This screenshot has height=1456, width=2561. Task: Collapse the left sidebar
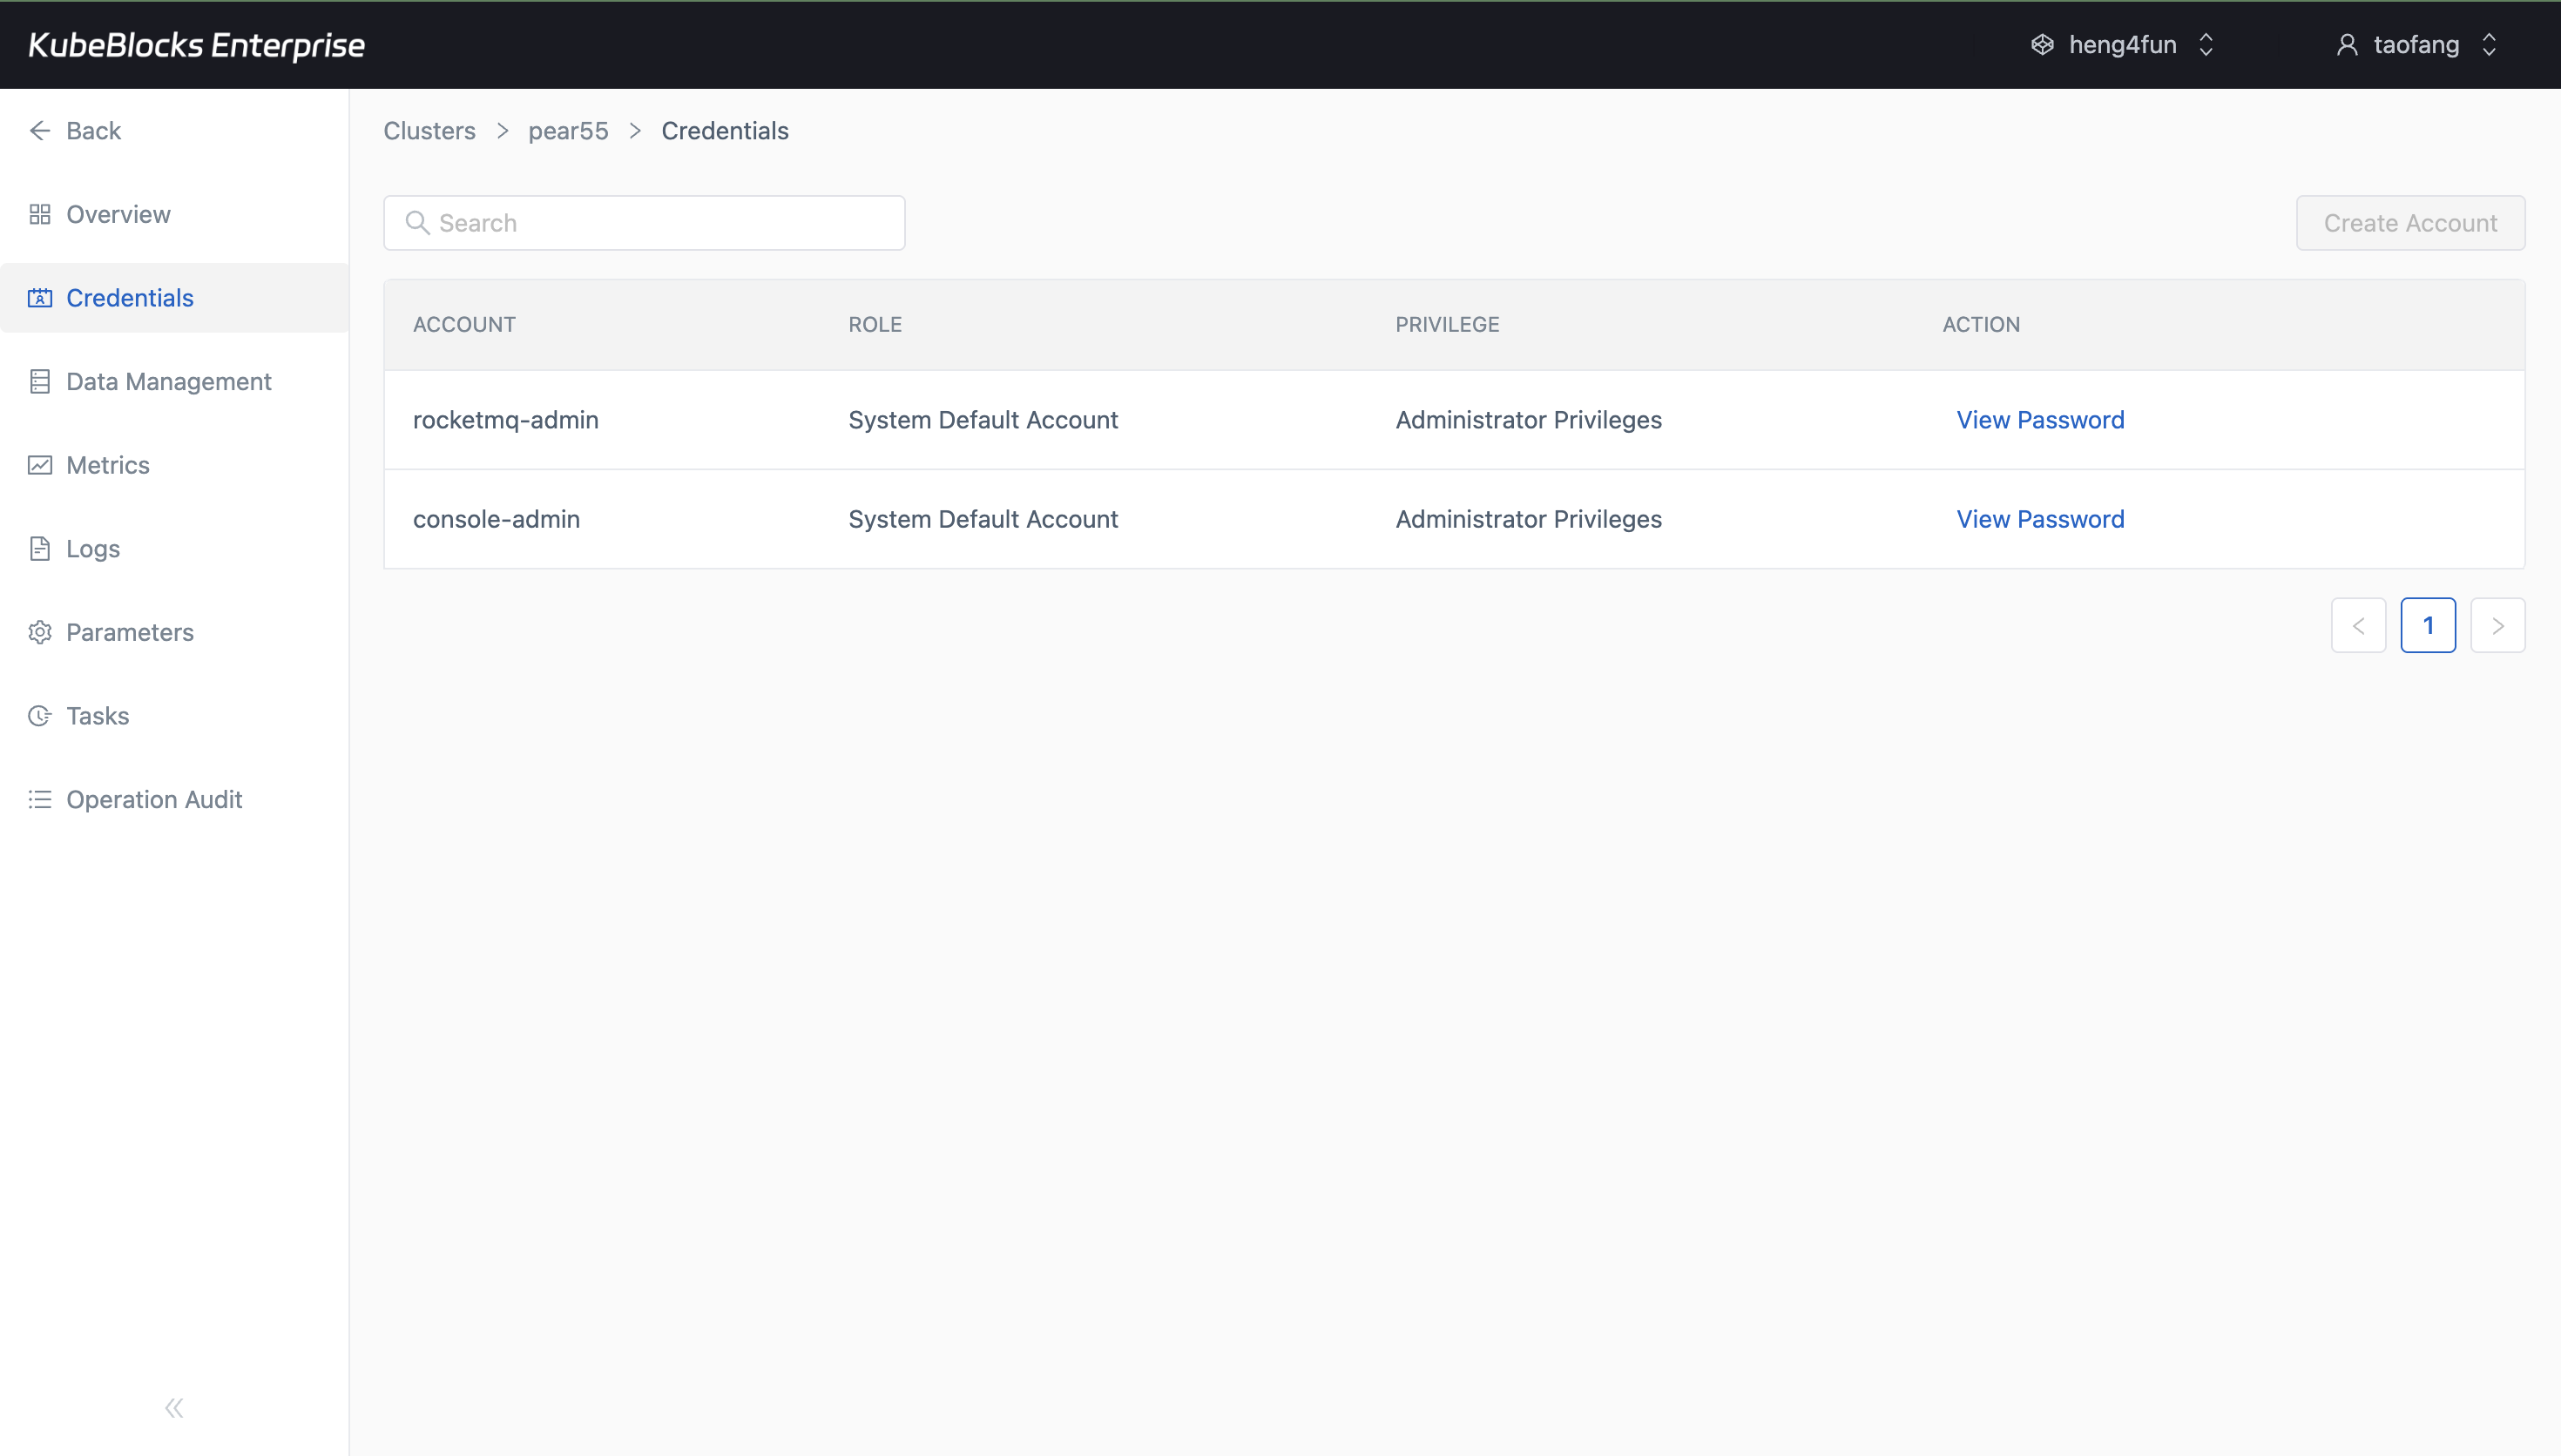click(173, 1406)
